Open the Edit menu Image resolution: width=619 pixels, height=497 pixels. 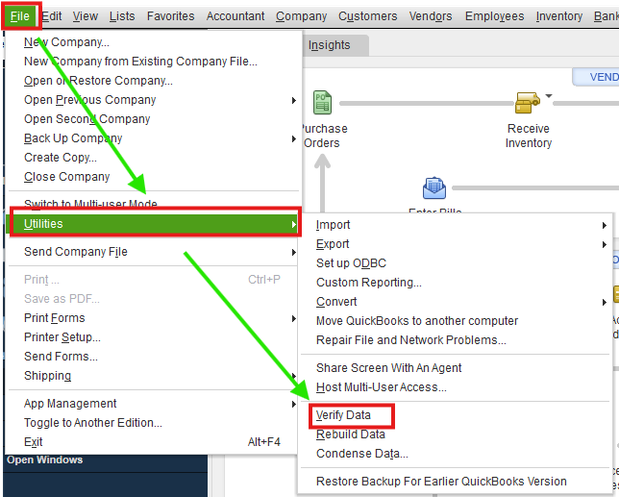[x=52, y=16]
